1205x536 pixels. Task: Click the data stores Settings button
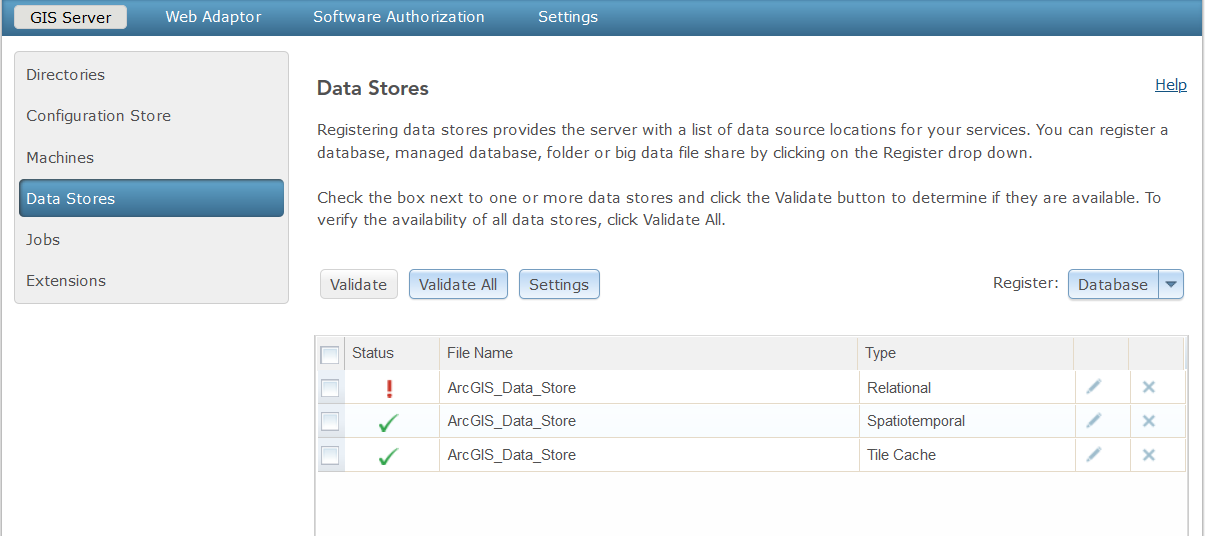(x=559, y=284)
